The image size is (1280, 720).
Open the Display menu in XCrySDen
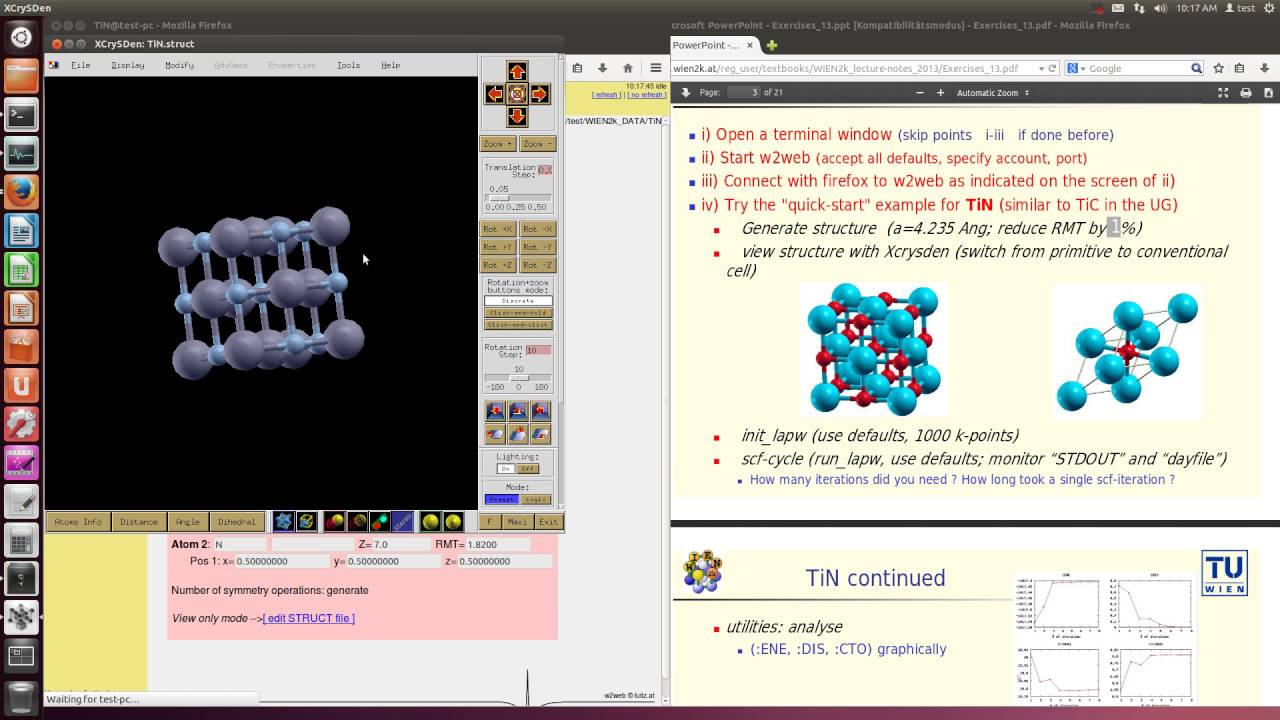pyautogui.click(x=128, y=65)
